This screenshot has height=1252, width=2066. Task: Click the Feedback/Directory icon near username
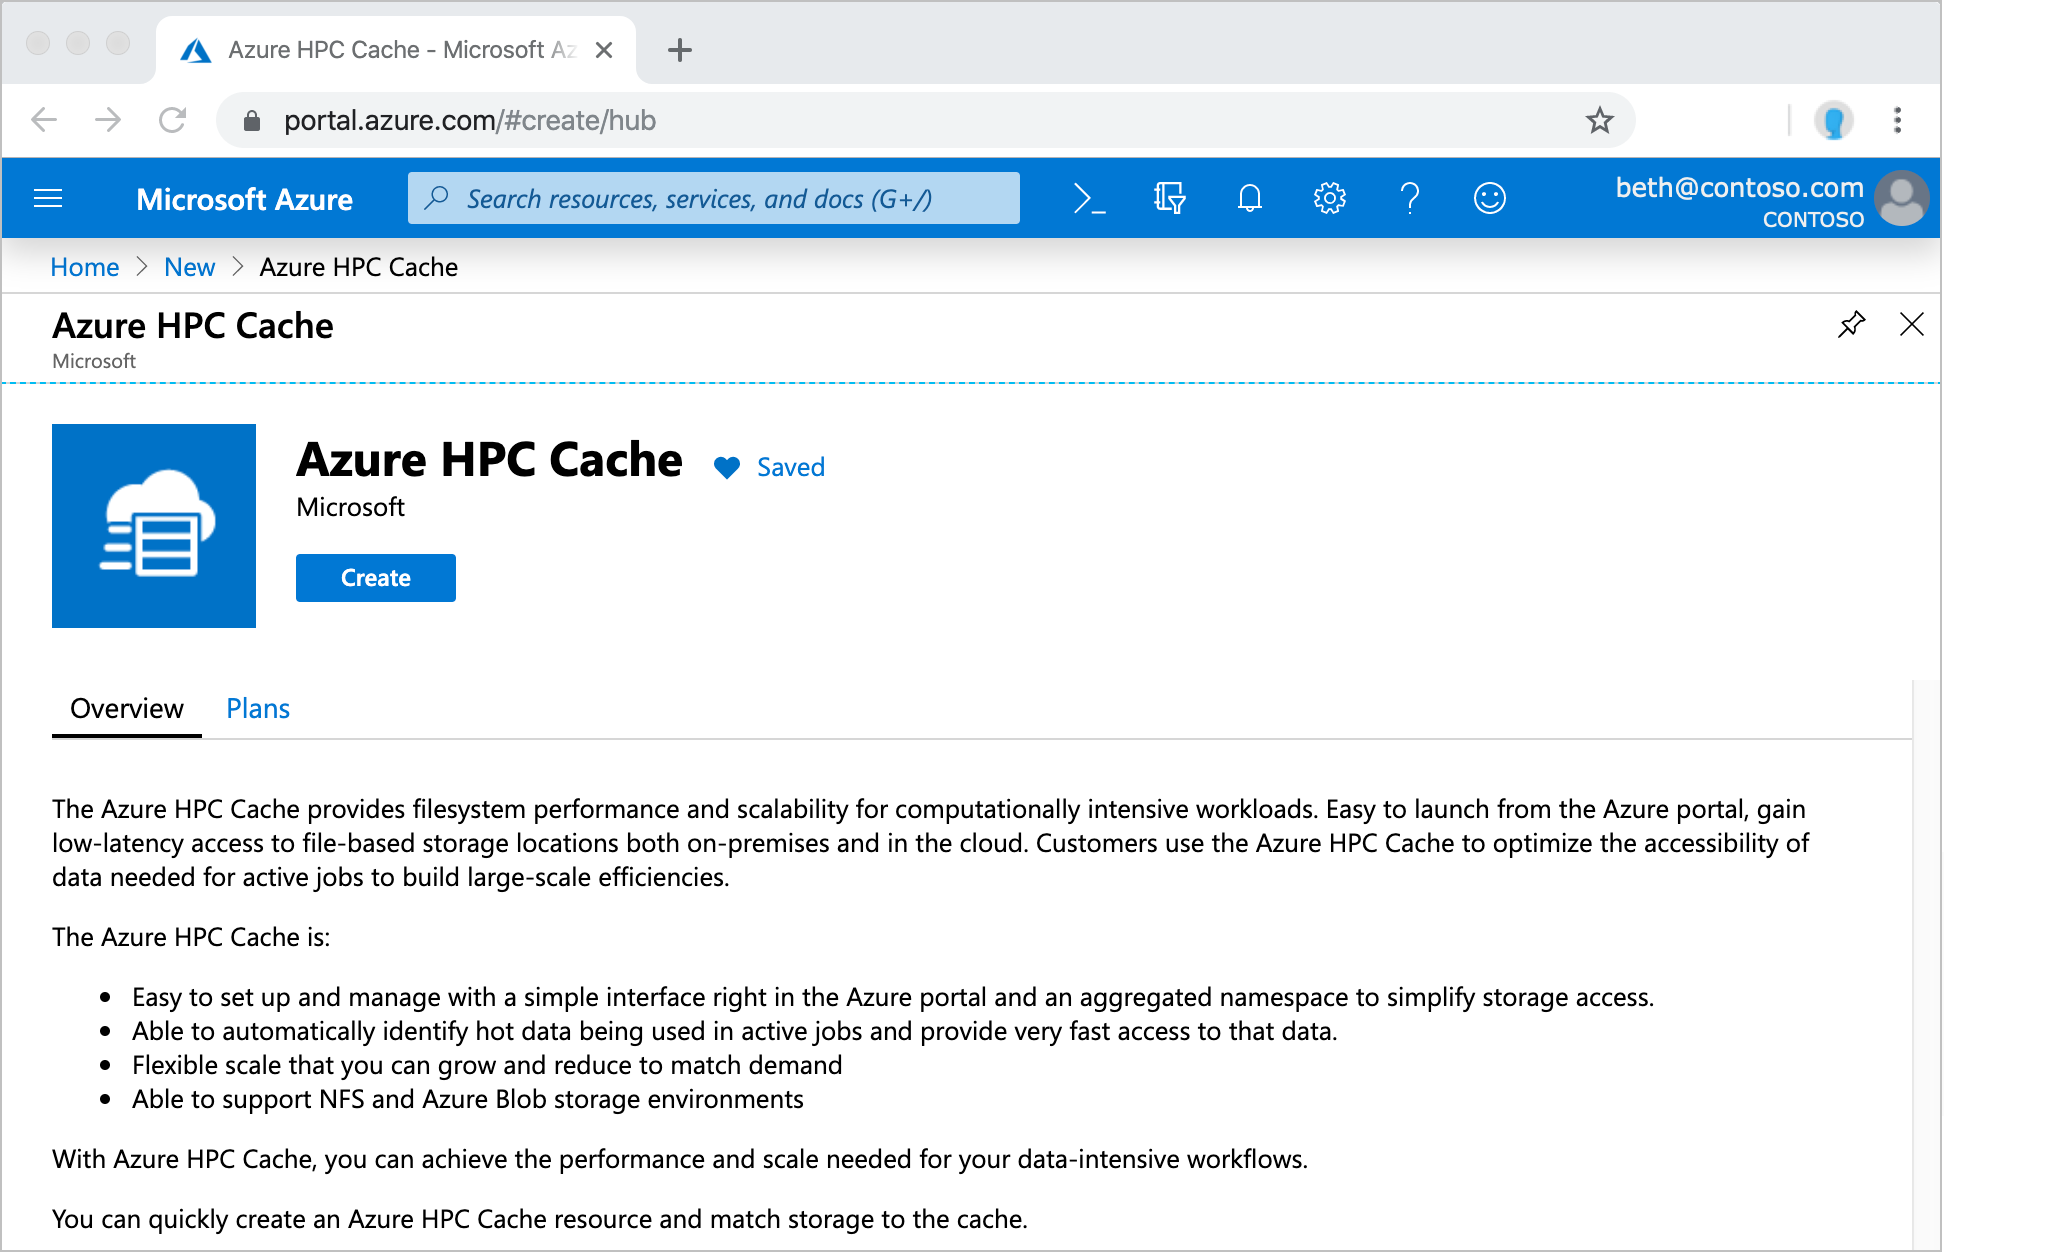click(x=1486, y=198)
